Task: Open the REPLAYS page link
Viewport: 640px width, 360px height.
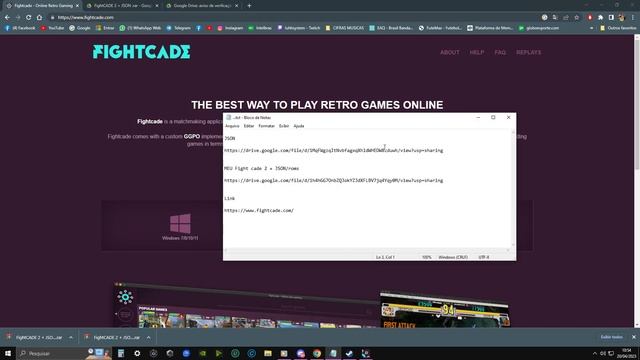Action: (529, 52)
